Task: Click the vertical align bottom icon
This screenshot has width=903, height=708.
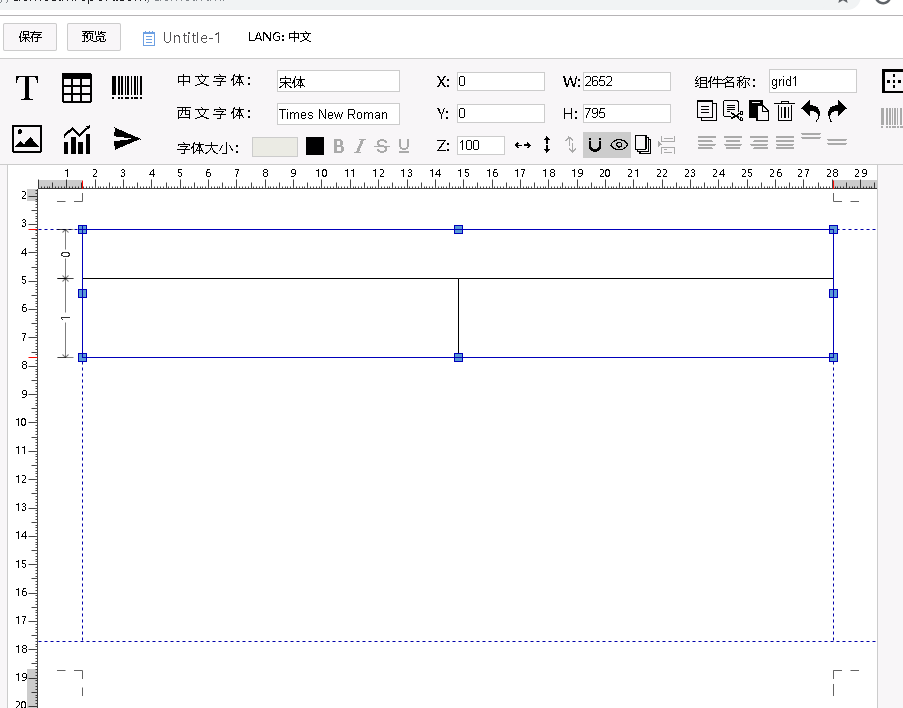Action: click(x=837, y=142)
